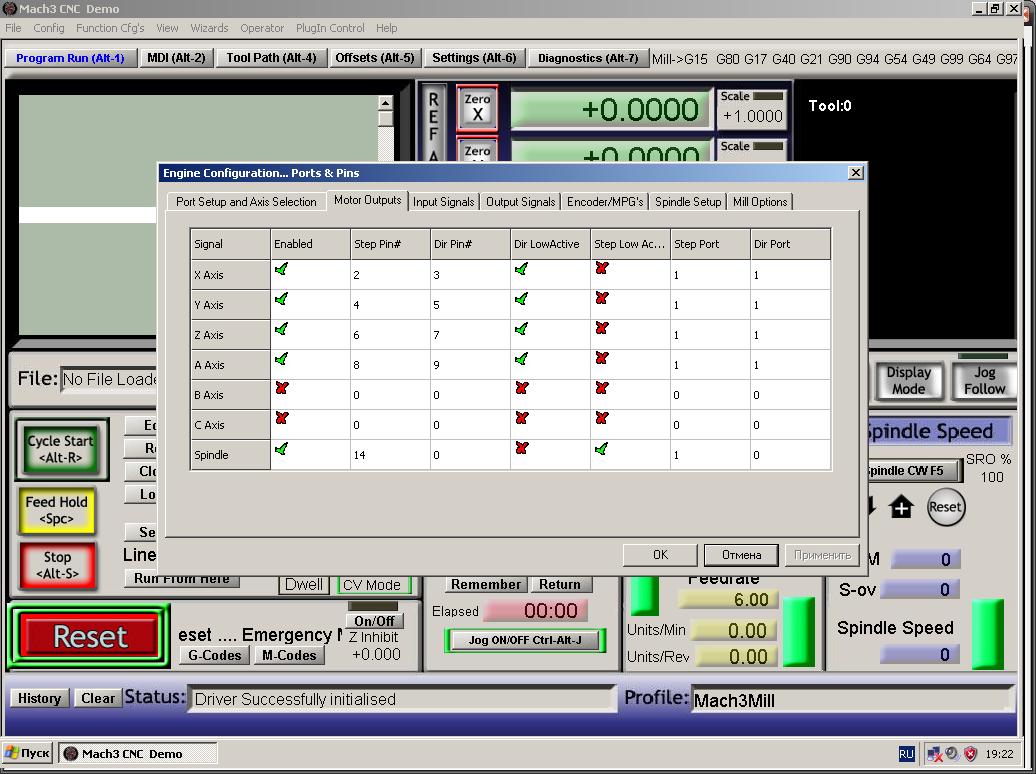Close the Engine Configuration dialog

click(856, 173)
